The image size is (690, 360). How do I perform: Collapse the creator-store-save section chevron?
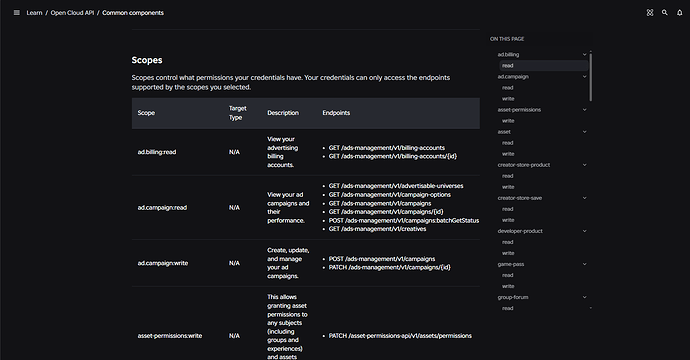tap(584, 198)
